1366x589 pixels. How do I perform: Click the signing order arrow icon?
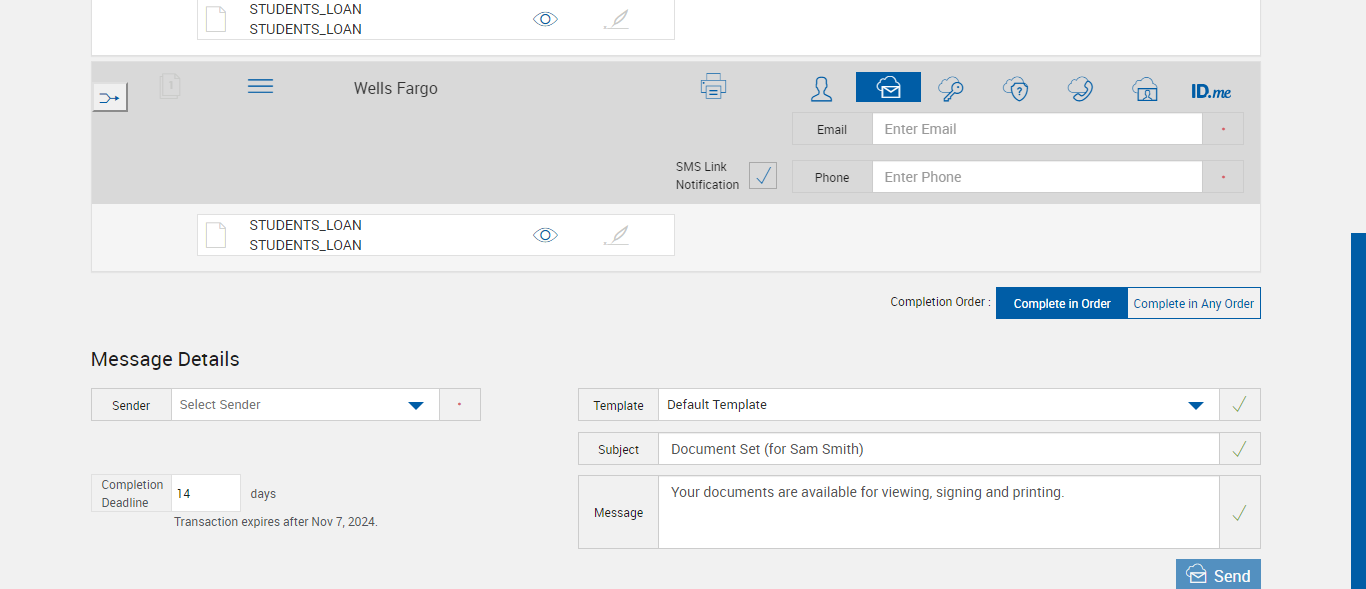click(x=110, y=98)
